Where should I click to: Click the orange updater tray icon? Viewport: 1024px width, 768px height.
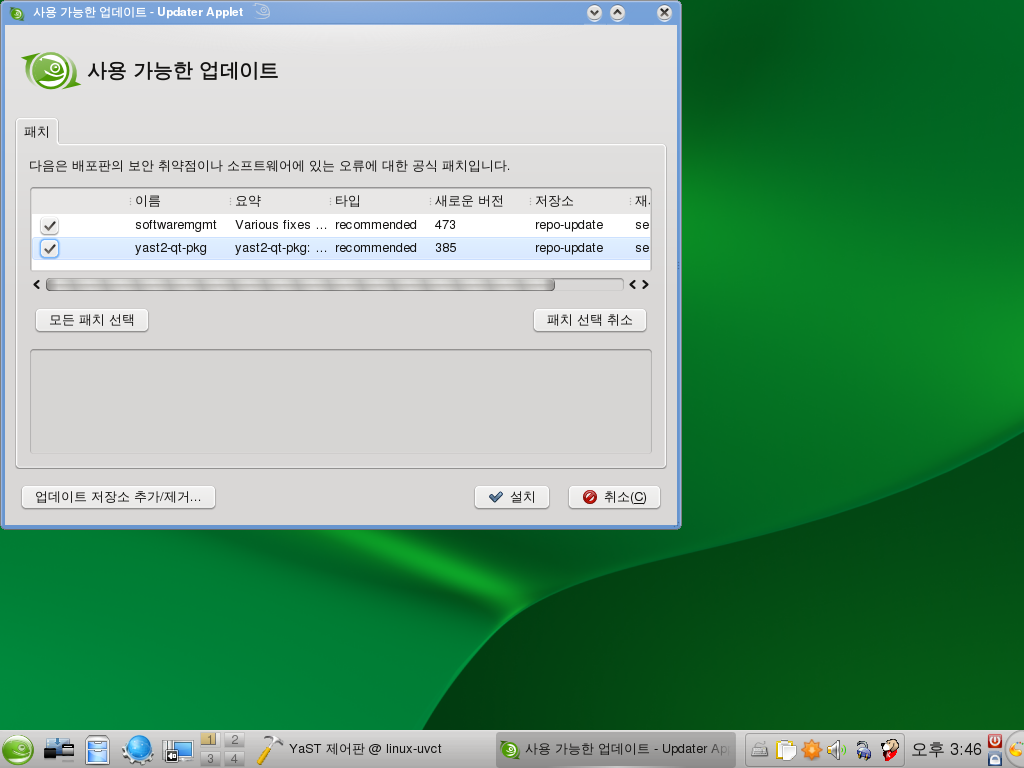pyautogui.click(x=811, y=749)
